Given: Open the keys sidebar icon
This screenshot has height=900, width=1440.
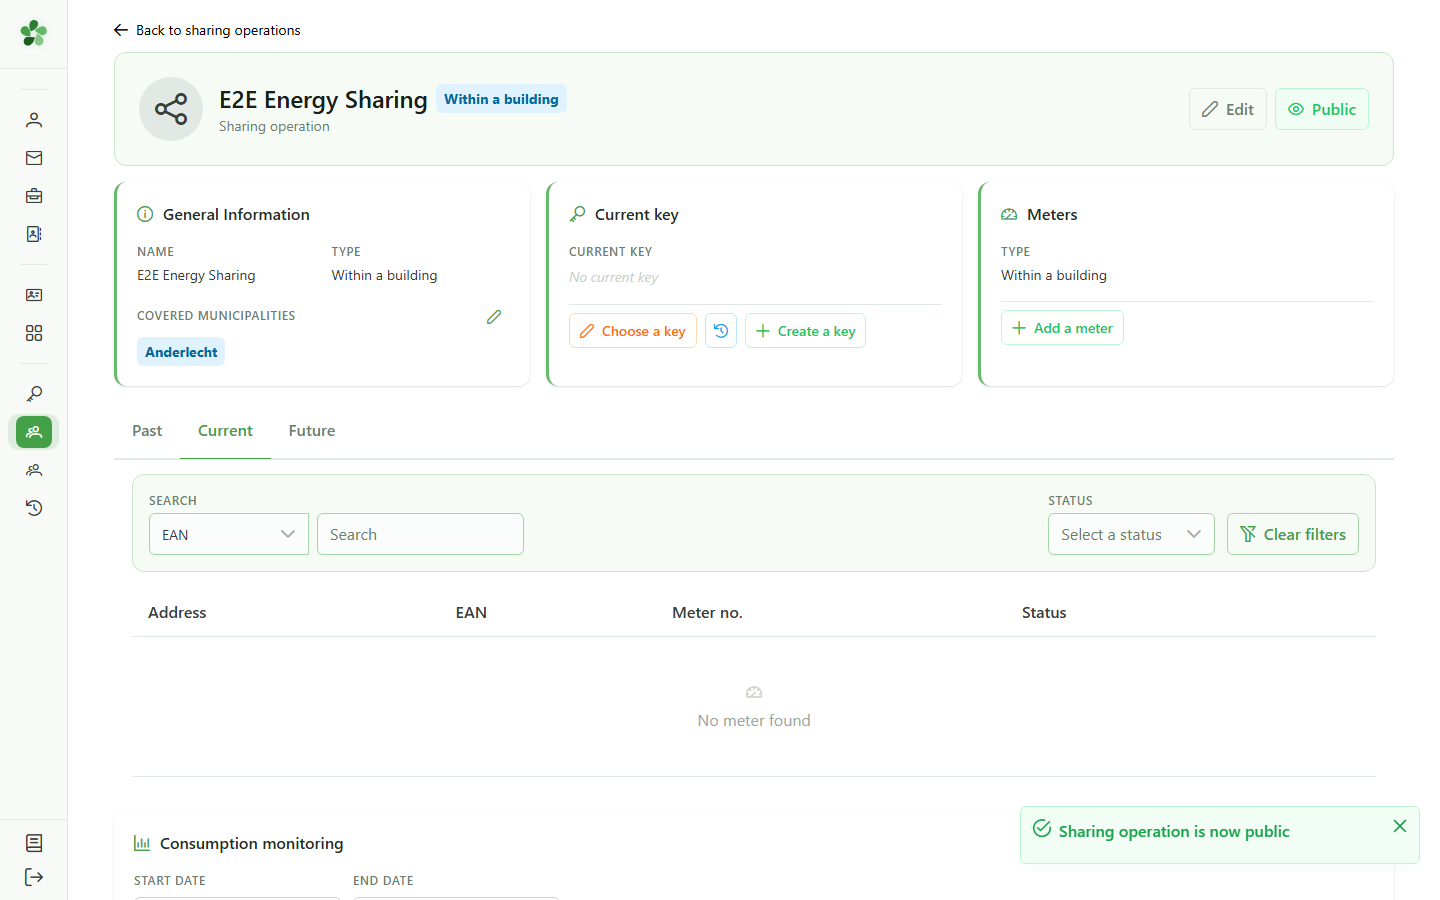Looking at the screenshot, I should pos(34,394).
